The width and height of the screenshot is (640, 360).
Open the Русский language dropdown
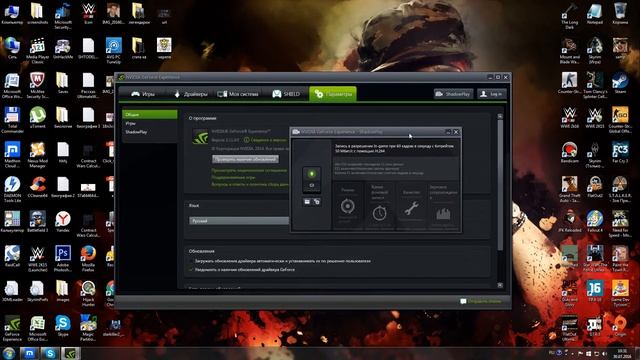[x=239, y=221]
